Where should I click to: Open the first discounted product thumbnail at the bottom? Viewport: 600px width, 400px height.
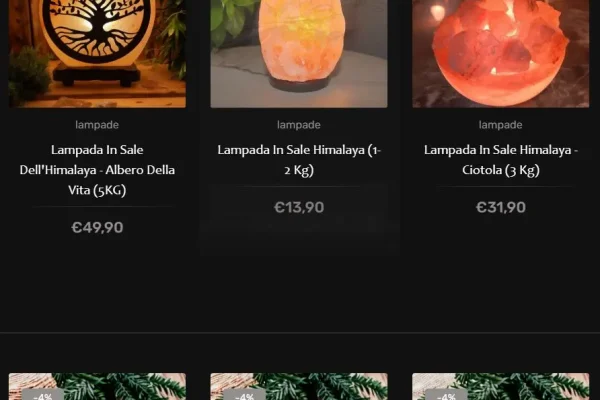point(97,387)
